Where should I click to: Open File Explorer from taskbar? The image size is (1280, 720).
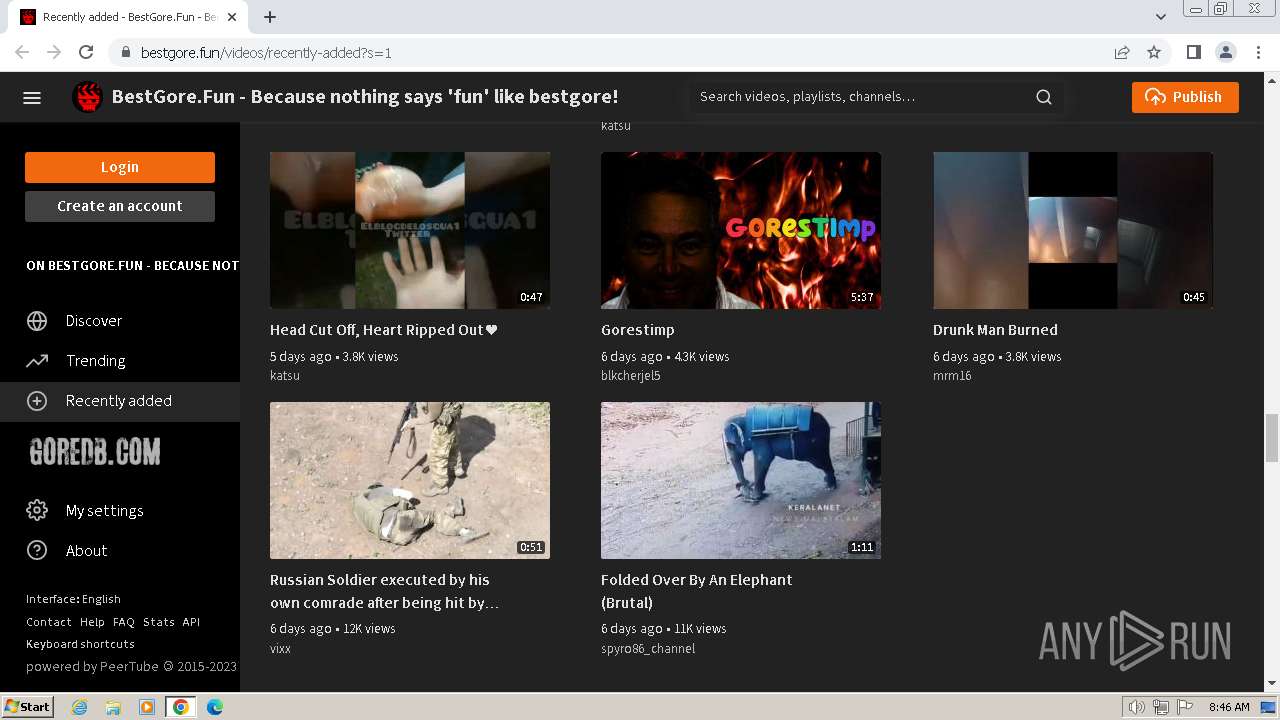tap(113, 707)
